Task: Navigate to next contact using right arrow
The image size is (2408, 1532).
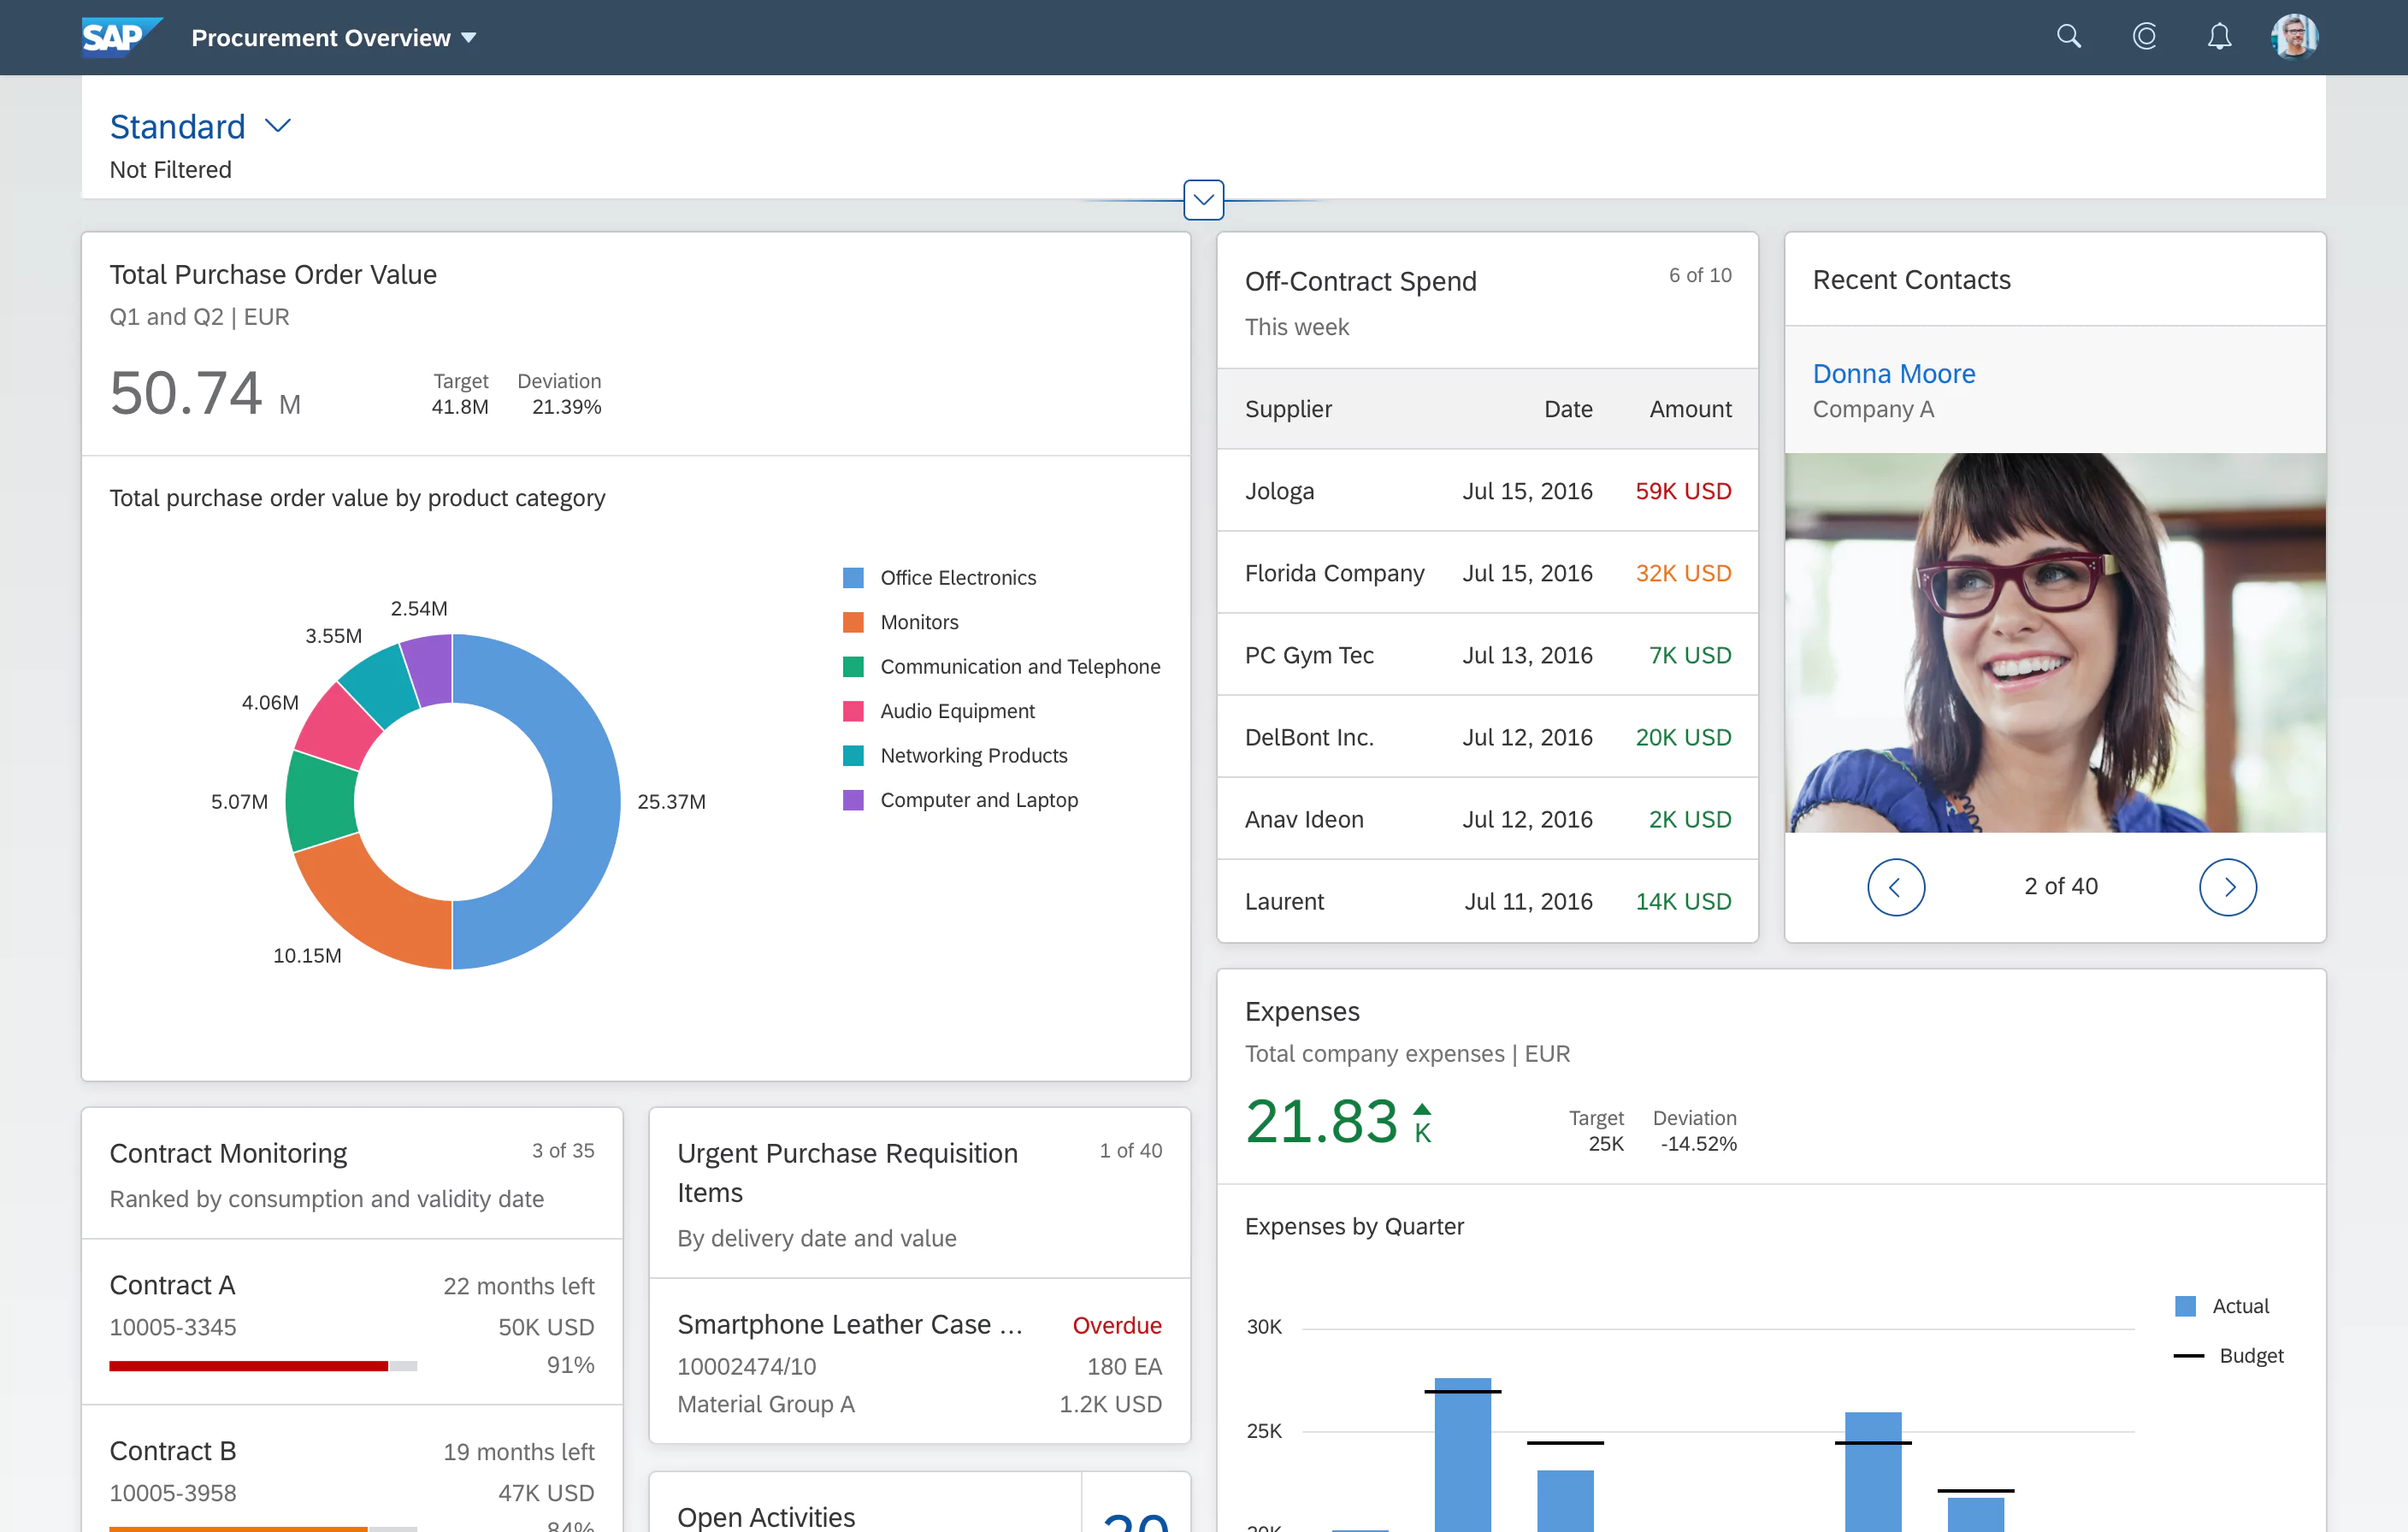Action: point(2229,887)
